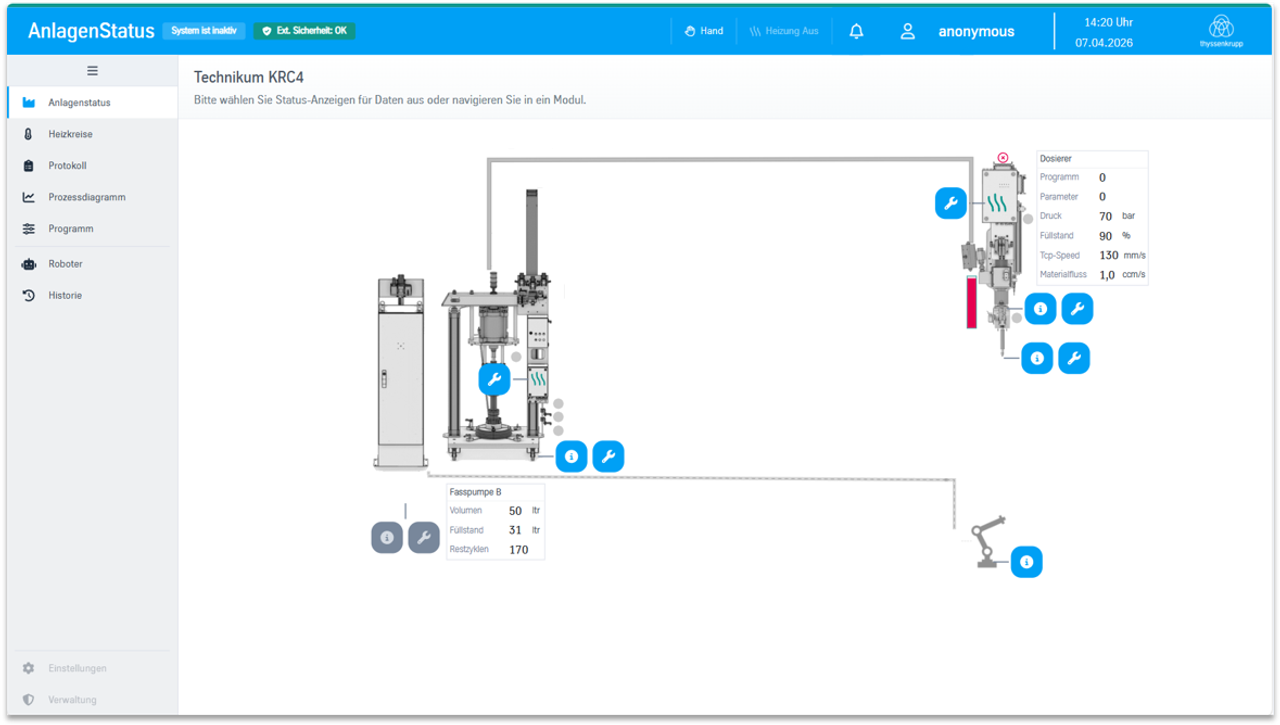Toggle the Heizung Aus heating switch
Screen dimensions: 1280x725
coord(784,31)
